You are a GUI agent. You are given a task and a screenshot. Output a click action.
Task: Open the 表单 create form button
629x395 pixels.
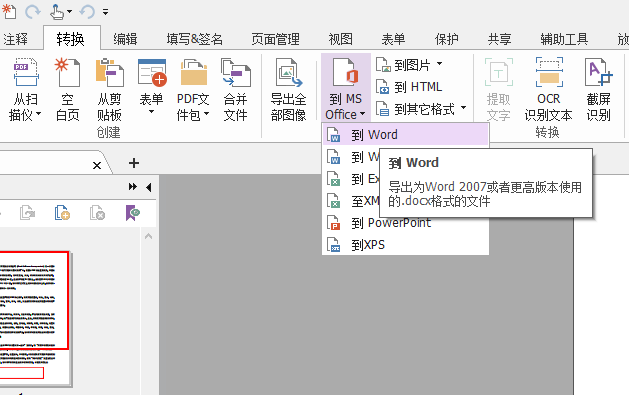(x=151, y=87)
